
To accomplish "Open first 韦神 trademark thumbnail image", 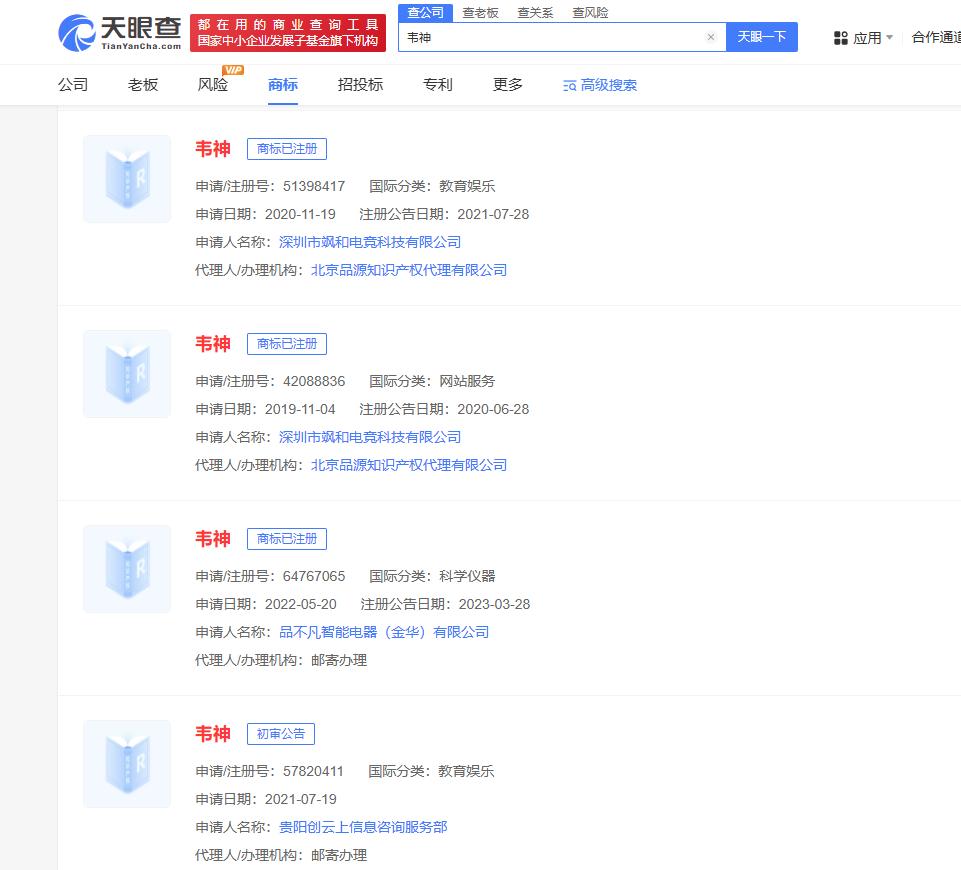I will (127, 179).
